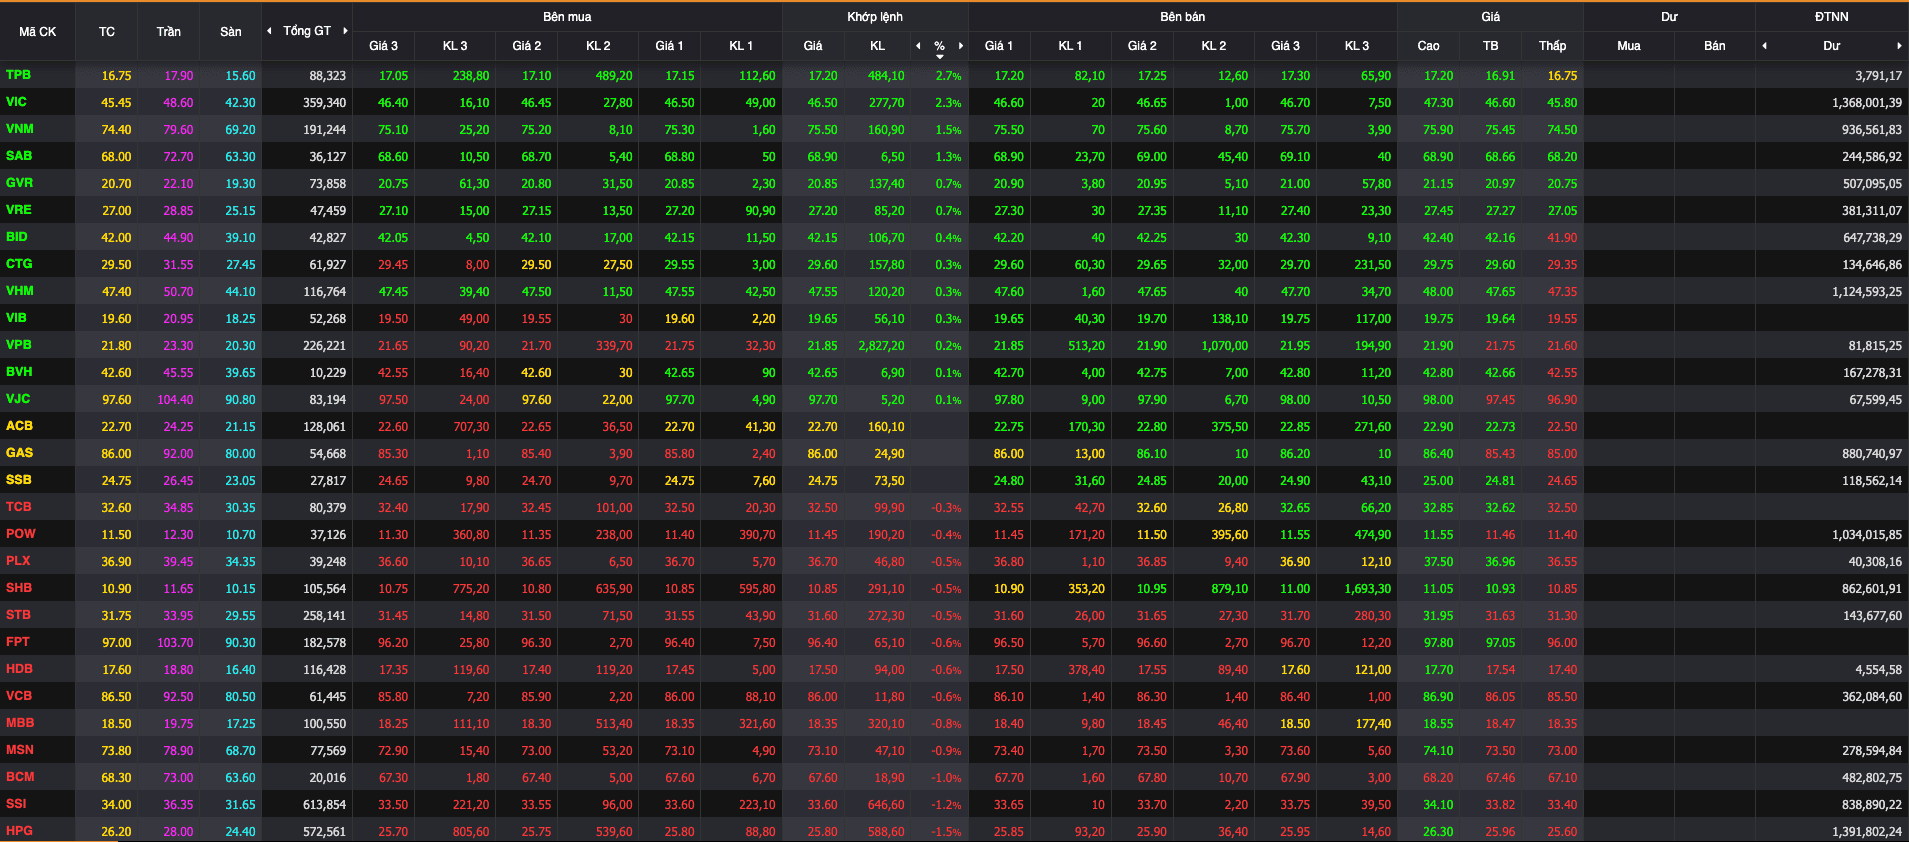The height and width of the screenshot is (842, 1909).
Task: Click the left arrow beside the % column
Action: (x=918, y=46)
